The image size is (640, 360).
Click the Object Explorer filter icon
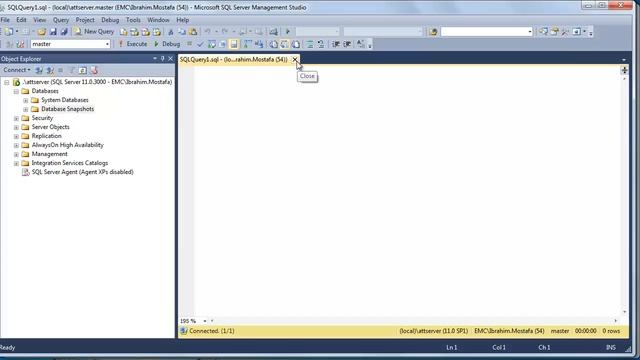click(72, 70)
